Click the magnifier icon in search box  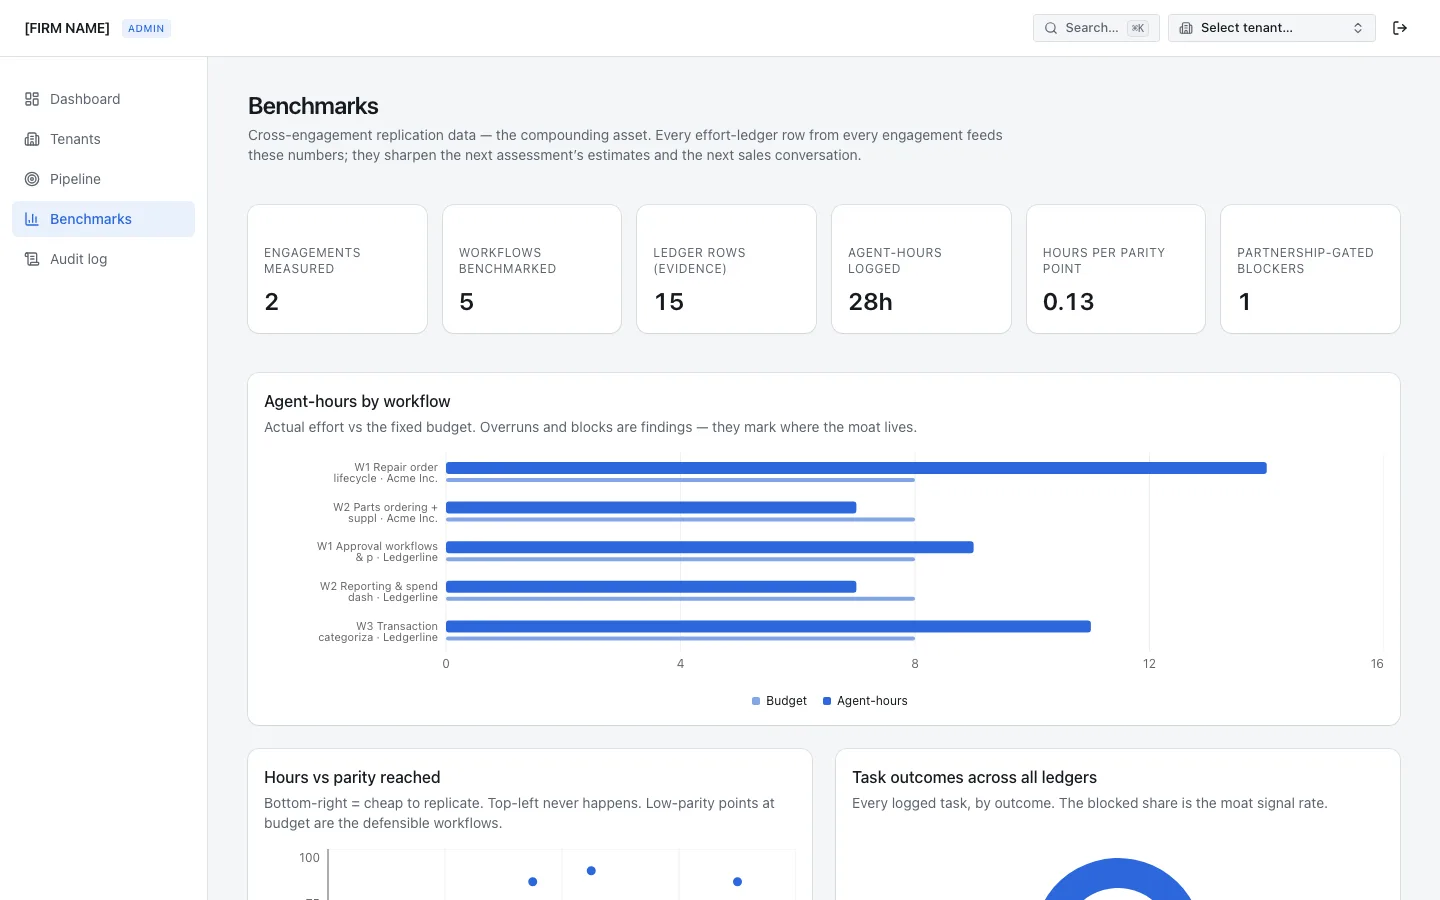pos(1051,28)
